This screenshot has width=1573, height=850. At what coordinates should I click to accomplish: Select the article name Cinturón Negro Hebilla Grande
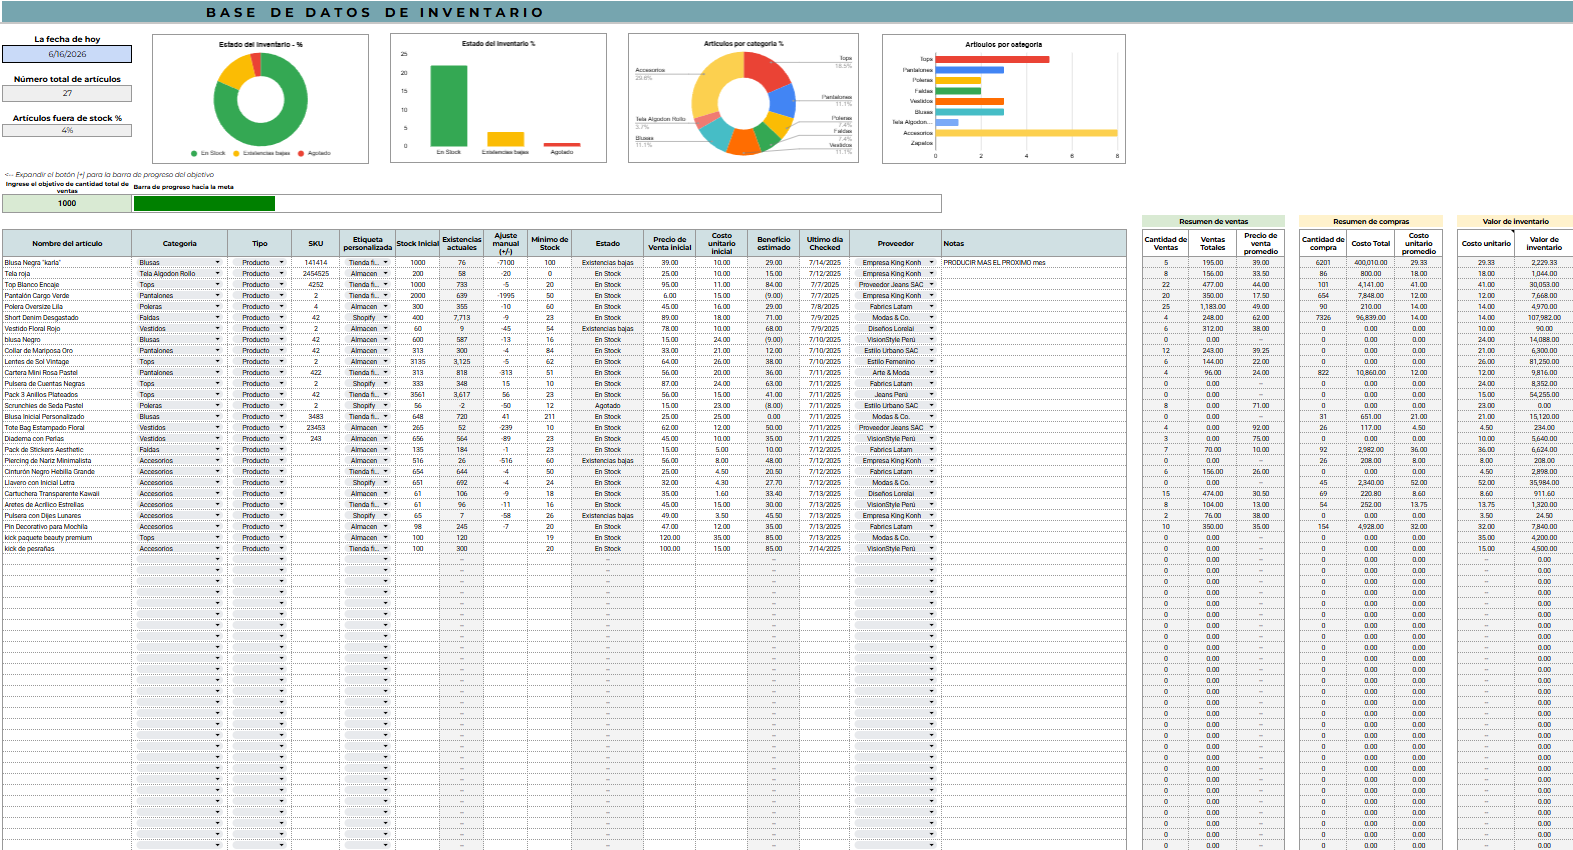(x=50, y=471)
